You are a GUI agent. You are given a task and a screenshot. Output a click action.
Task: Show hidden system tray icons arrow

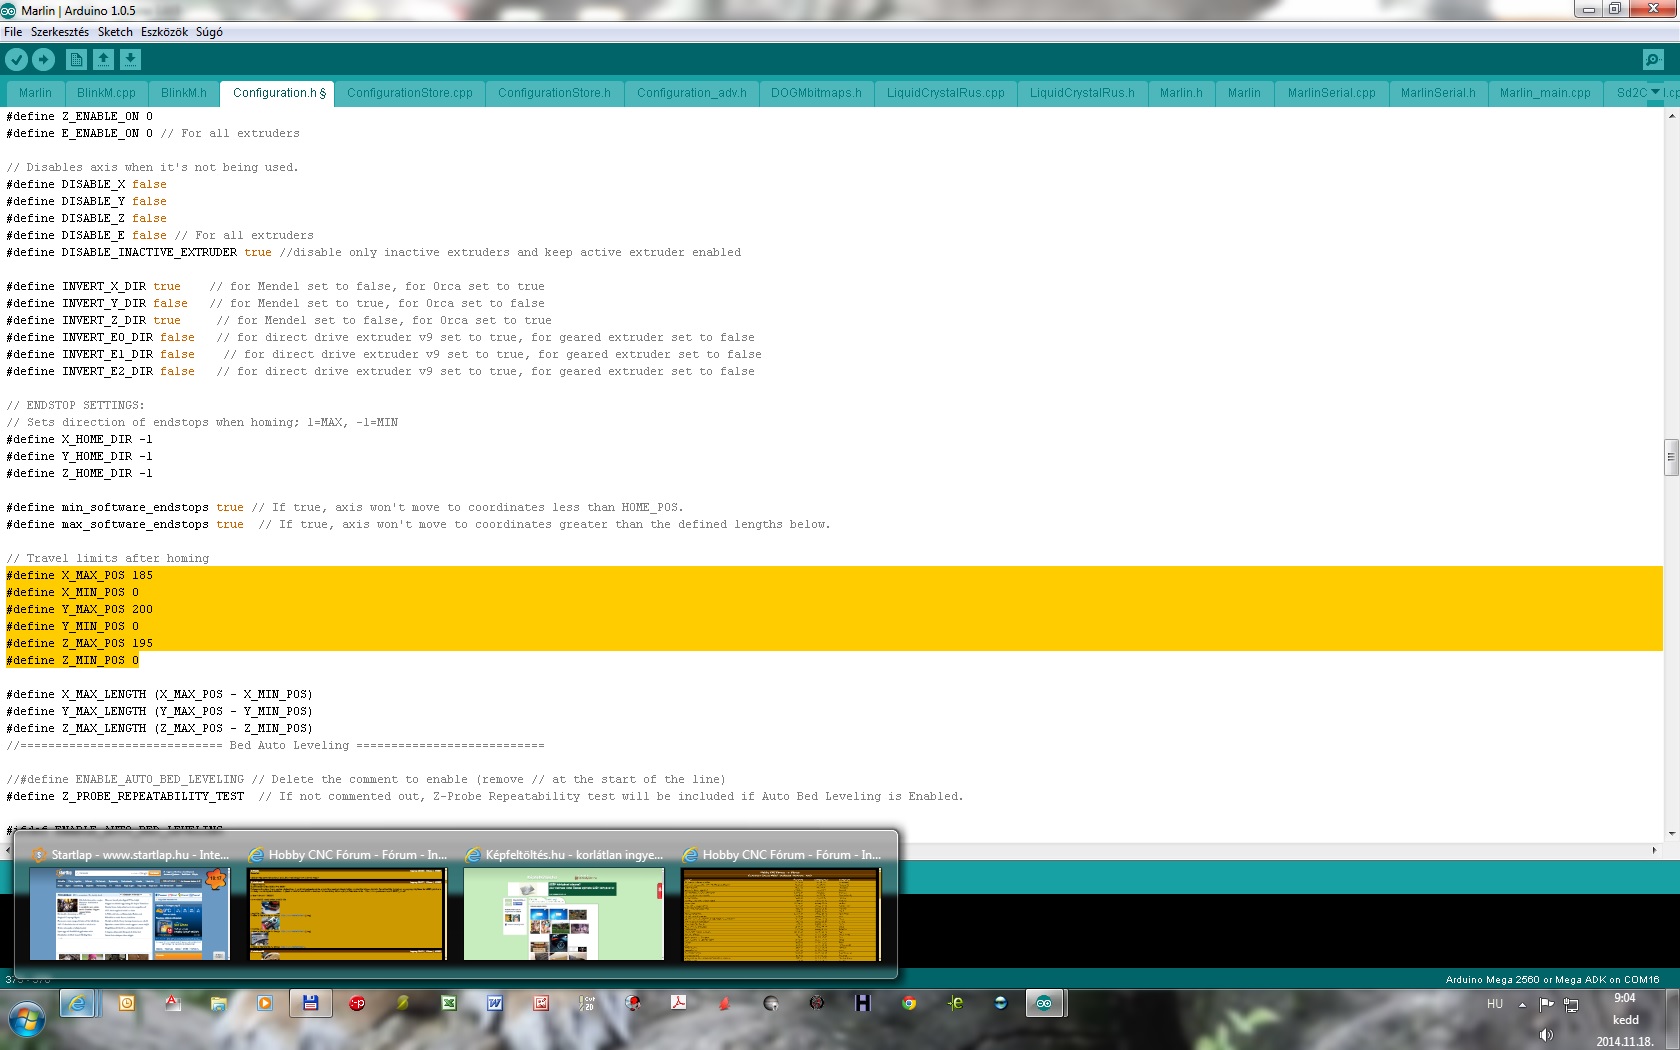pyautogui.click(x=1522, y=1004)
